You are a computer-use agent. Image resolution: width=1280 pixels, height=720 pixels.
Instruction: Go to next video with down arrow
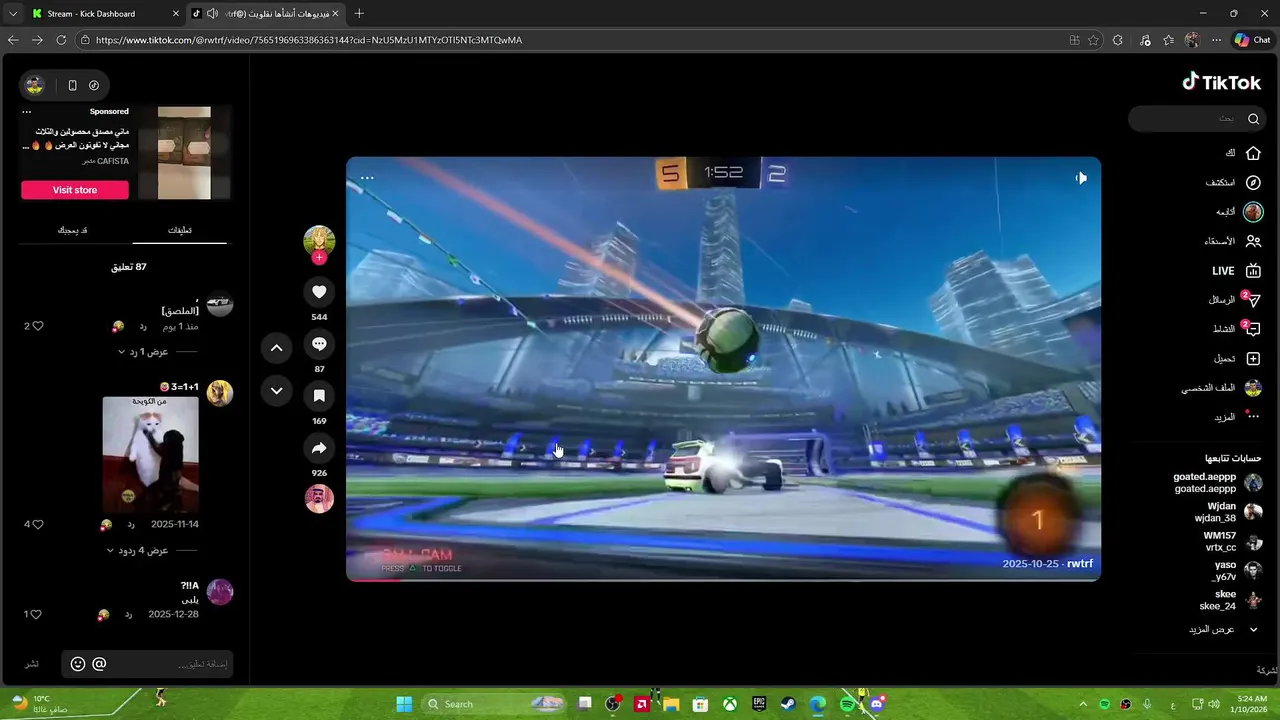coord(277,391)
